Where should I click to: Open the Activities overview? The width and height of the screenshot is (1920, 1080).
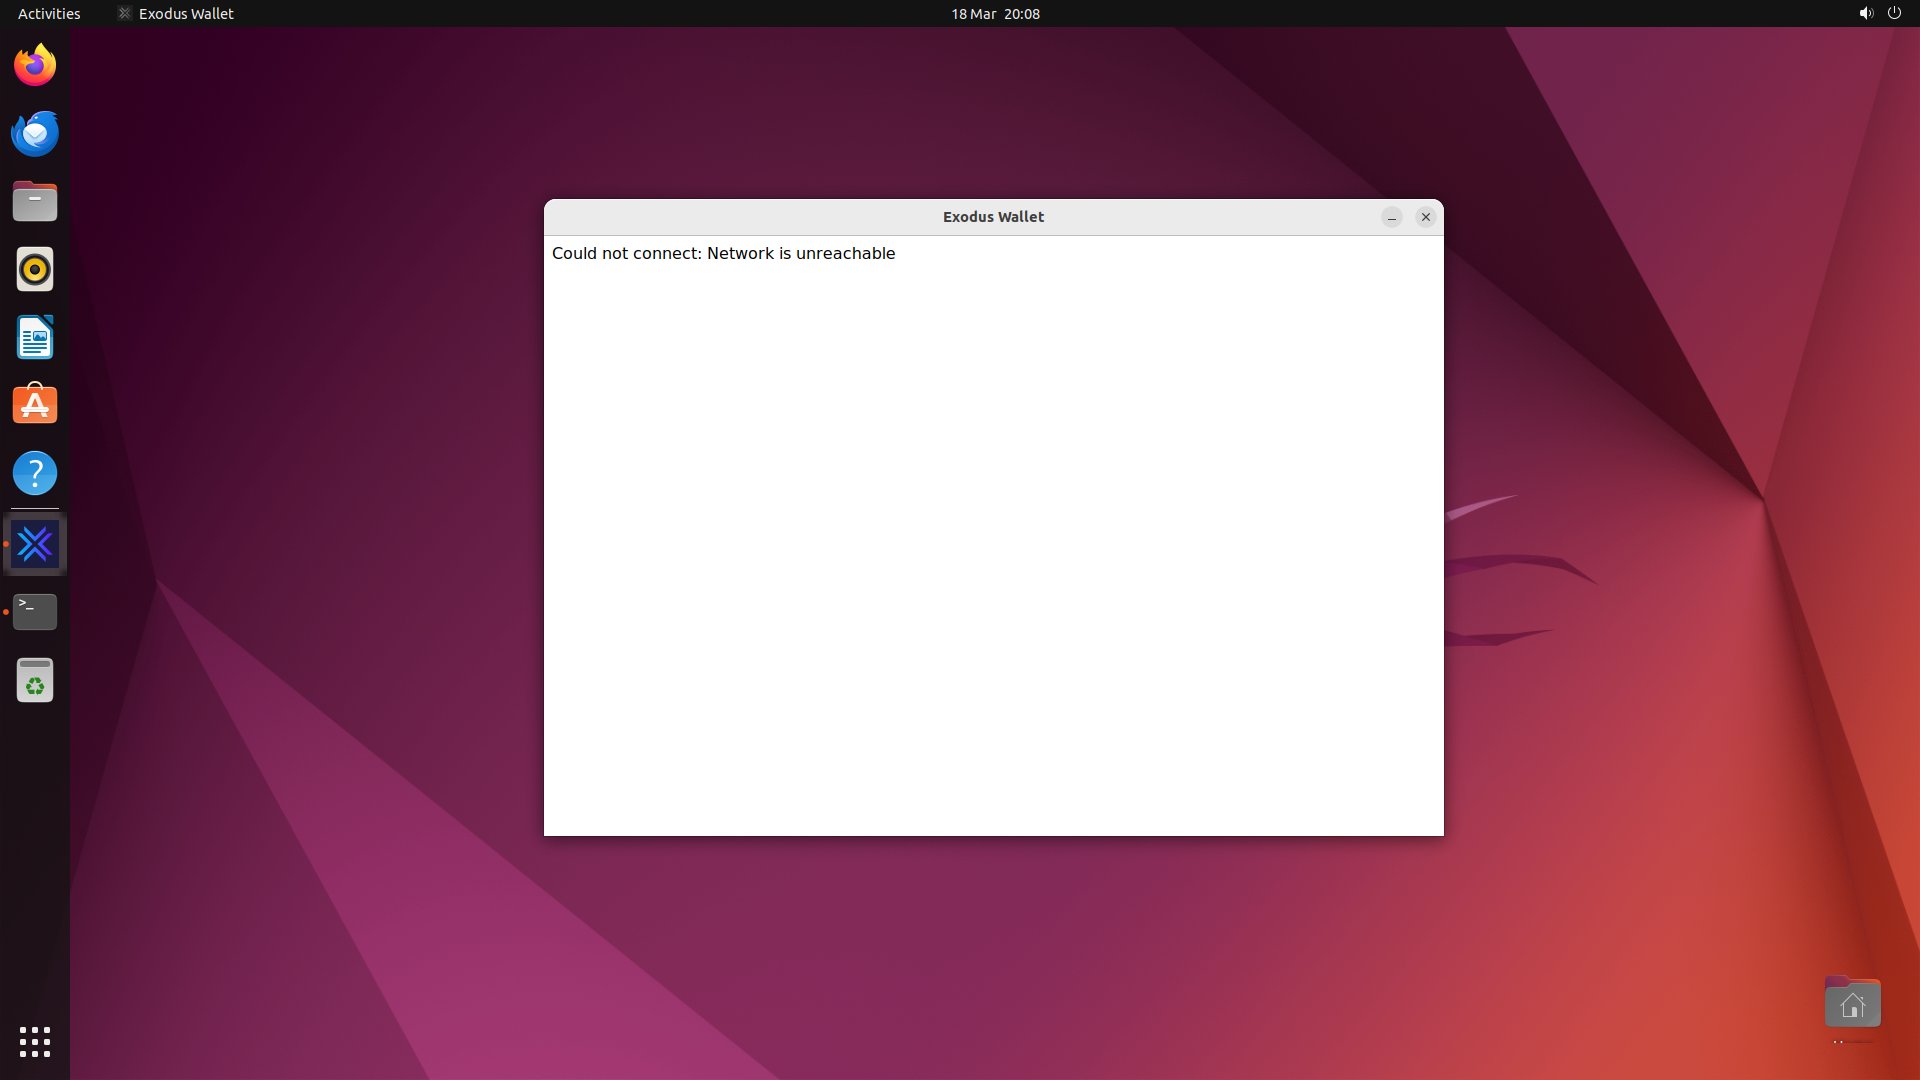(x=49, y=13)
